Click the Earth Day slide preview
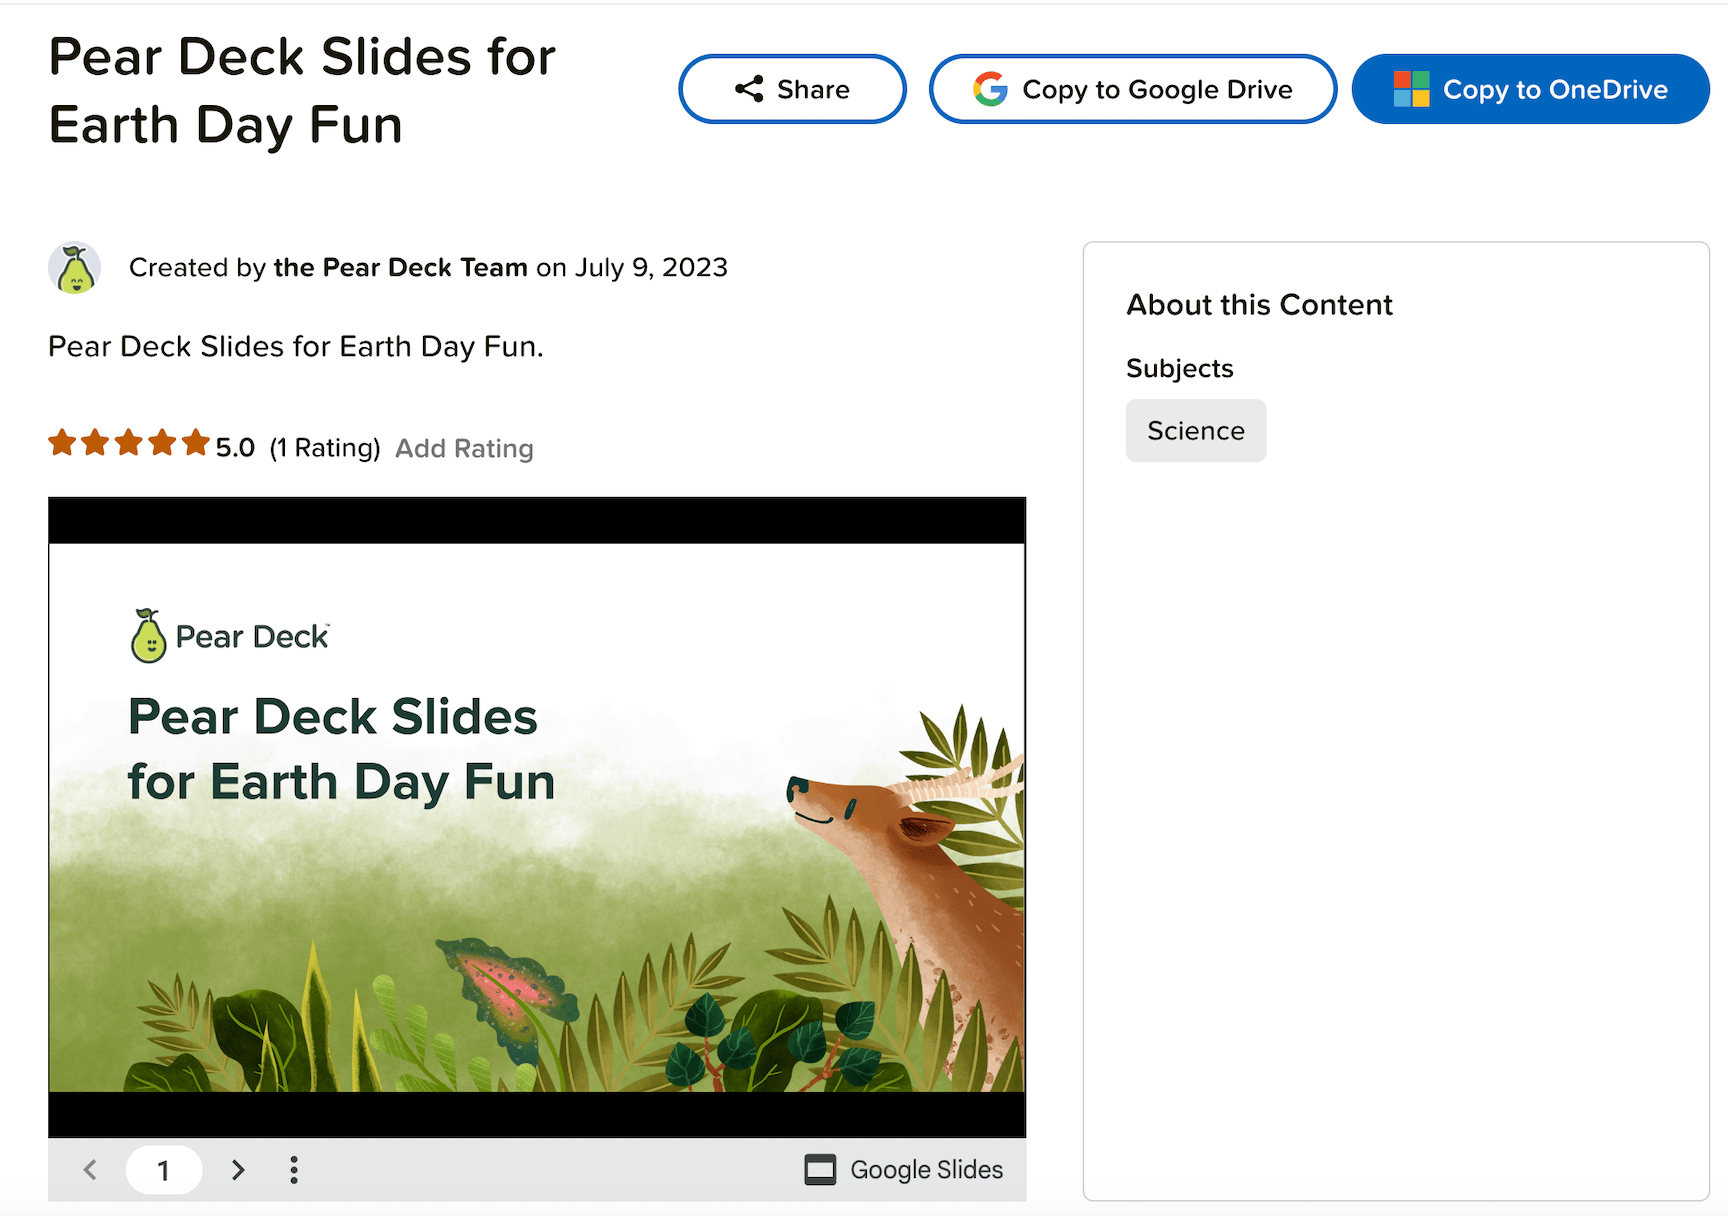Screen dimensions: 1728x1216 tap(537, 817)
